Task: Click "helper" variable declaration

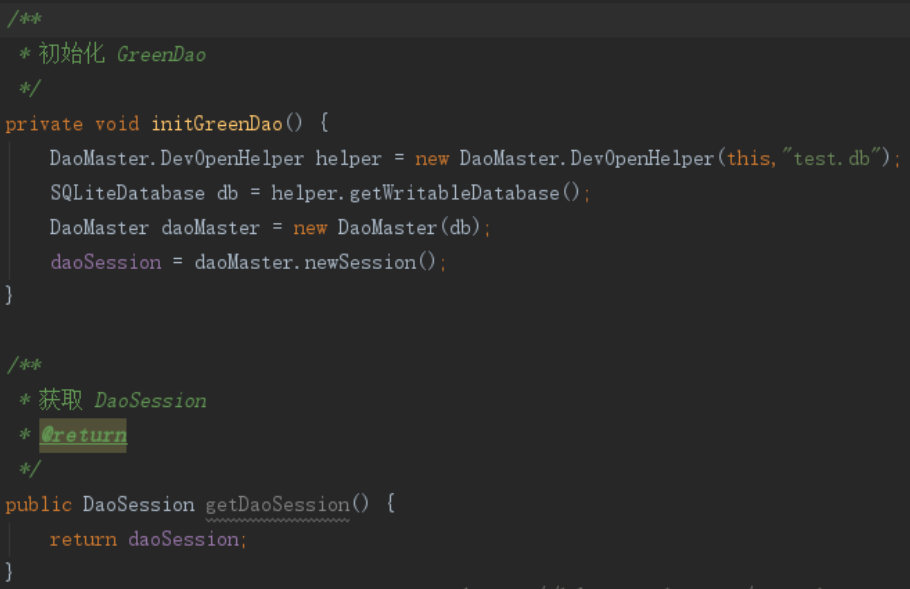Action: pos(349,158)
